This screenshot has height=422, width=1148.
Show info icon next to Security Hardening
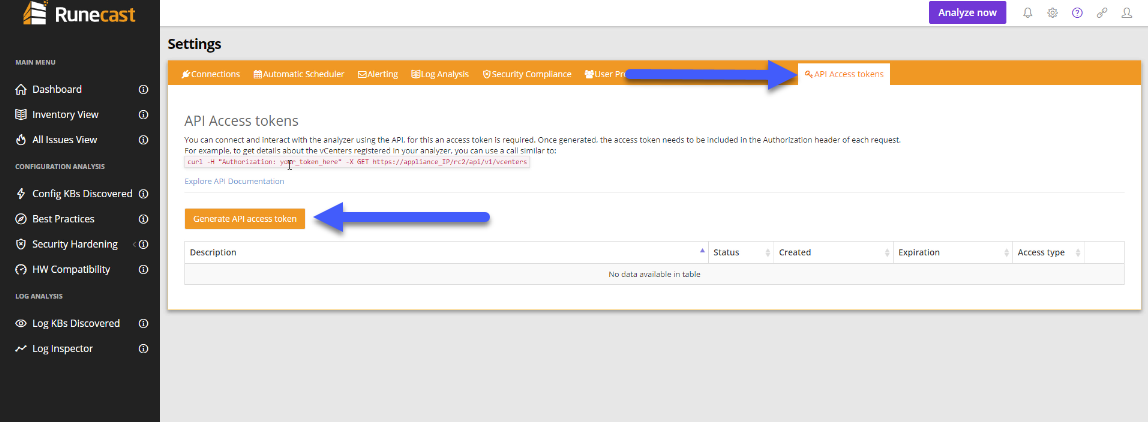pyautogui.click(x=144, y=244)
